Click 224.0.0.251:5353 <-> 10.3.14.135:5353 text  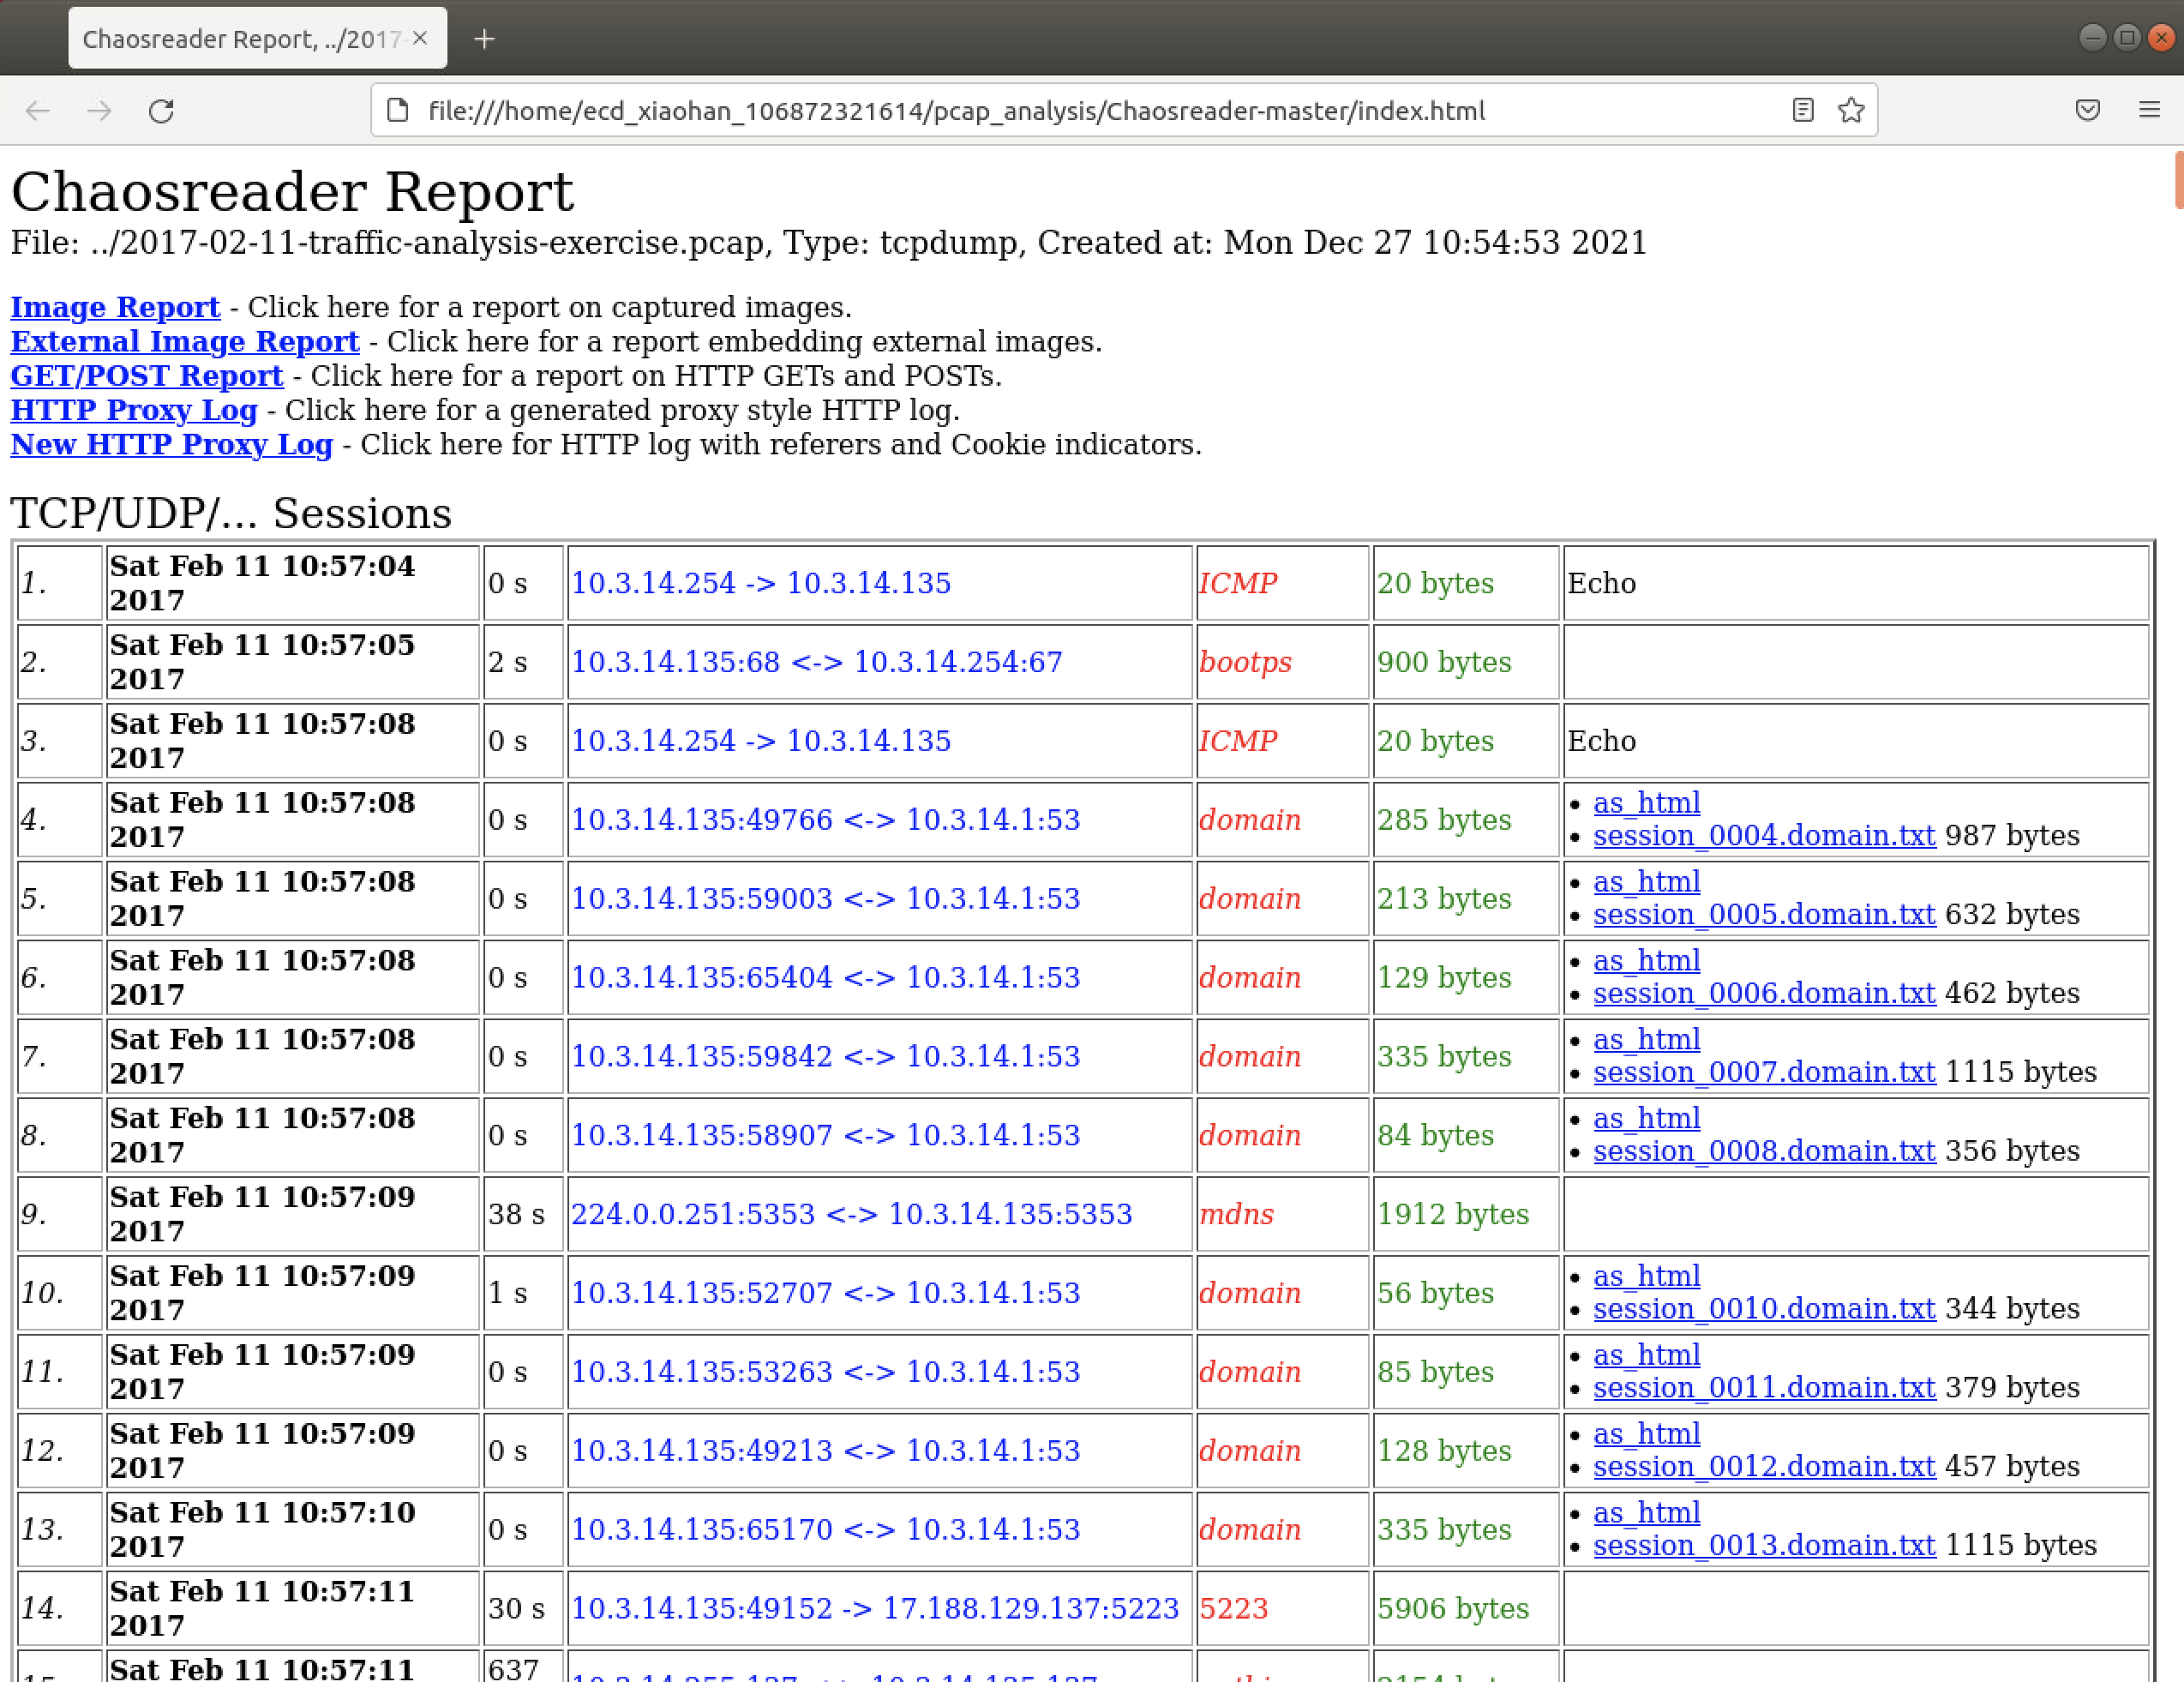click(x=851, y=1215)
